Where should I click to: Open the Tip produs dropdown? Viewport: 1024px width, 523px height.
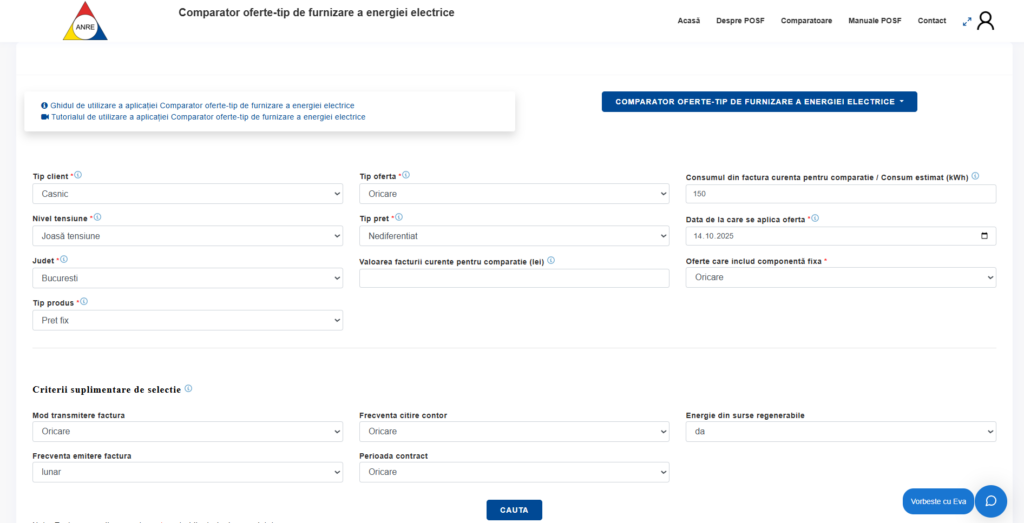click(188, 320)
